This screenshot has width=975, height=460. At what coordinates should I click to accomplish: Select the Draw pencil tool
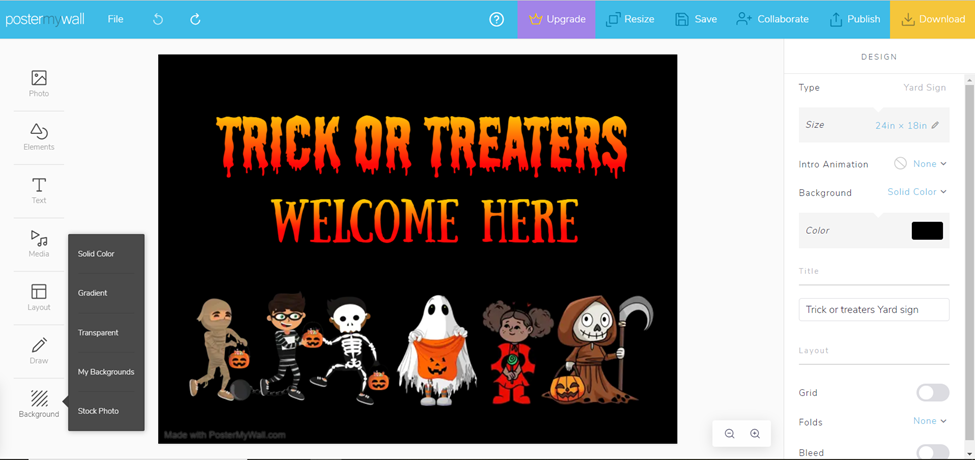pos(39,351)
